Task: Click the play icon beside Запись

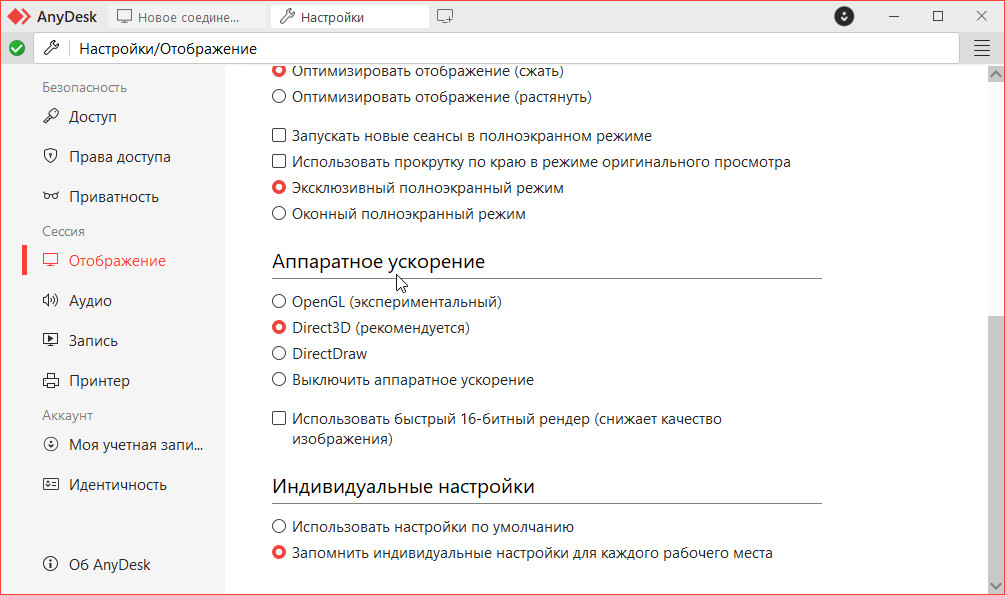Action: tap(51, 341)
